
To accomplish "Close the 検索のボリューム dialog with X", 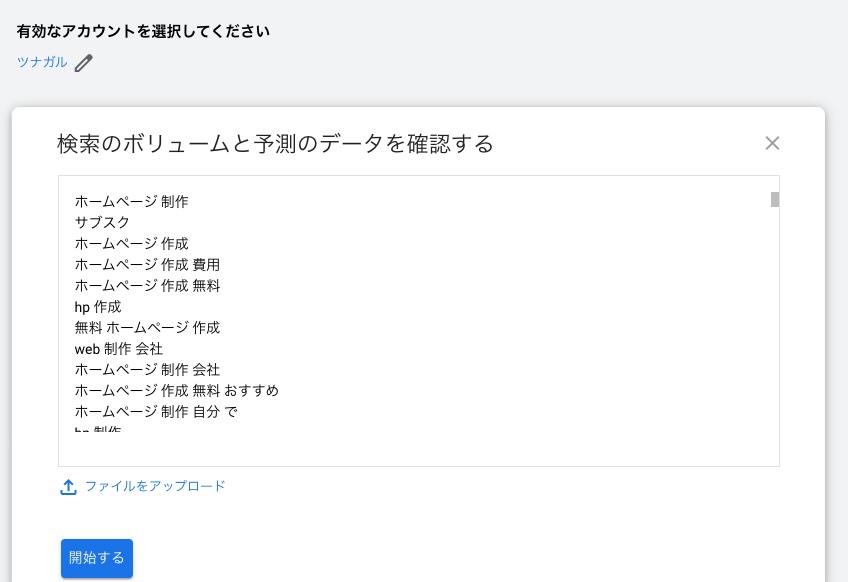I will pyautogui.click(x=772, y=143).
